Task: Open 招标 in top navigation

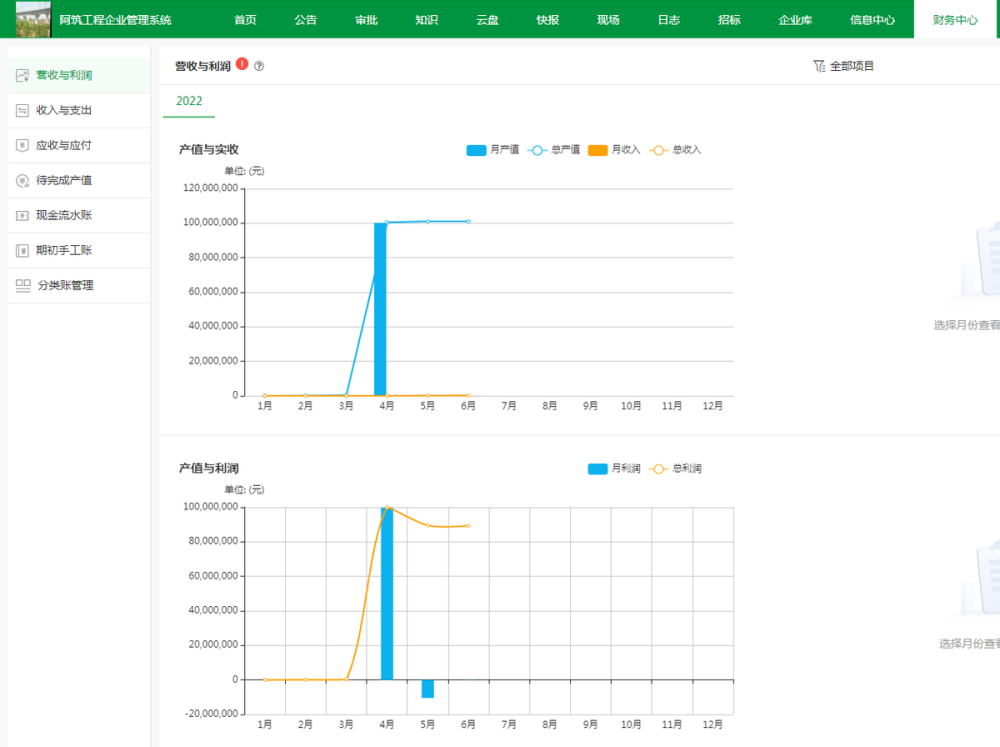Action: coord(730,20)
